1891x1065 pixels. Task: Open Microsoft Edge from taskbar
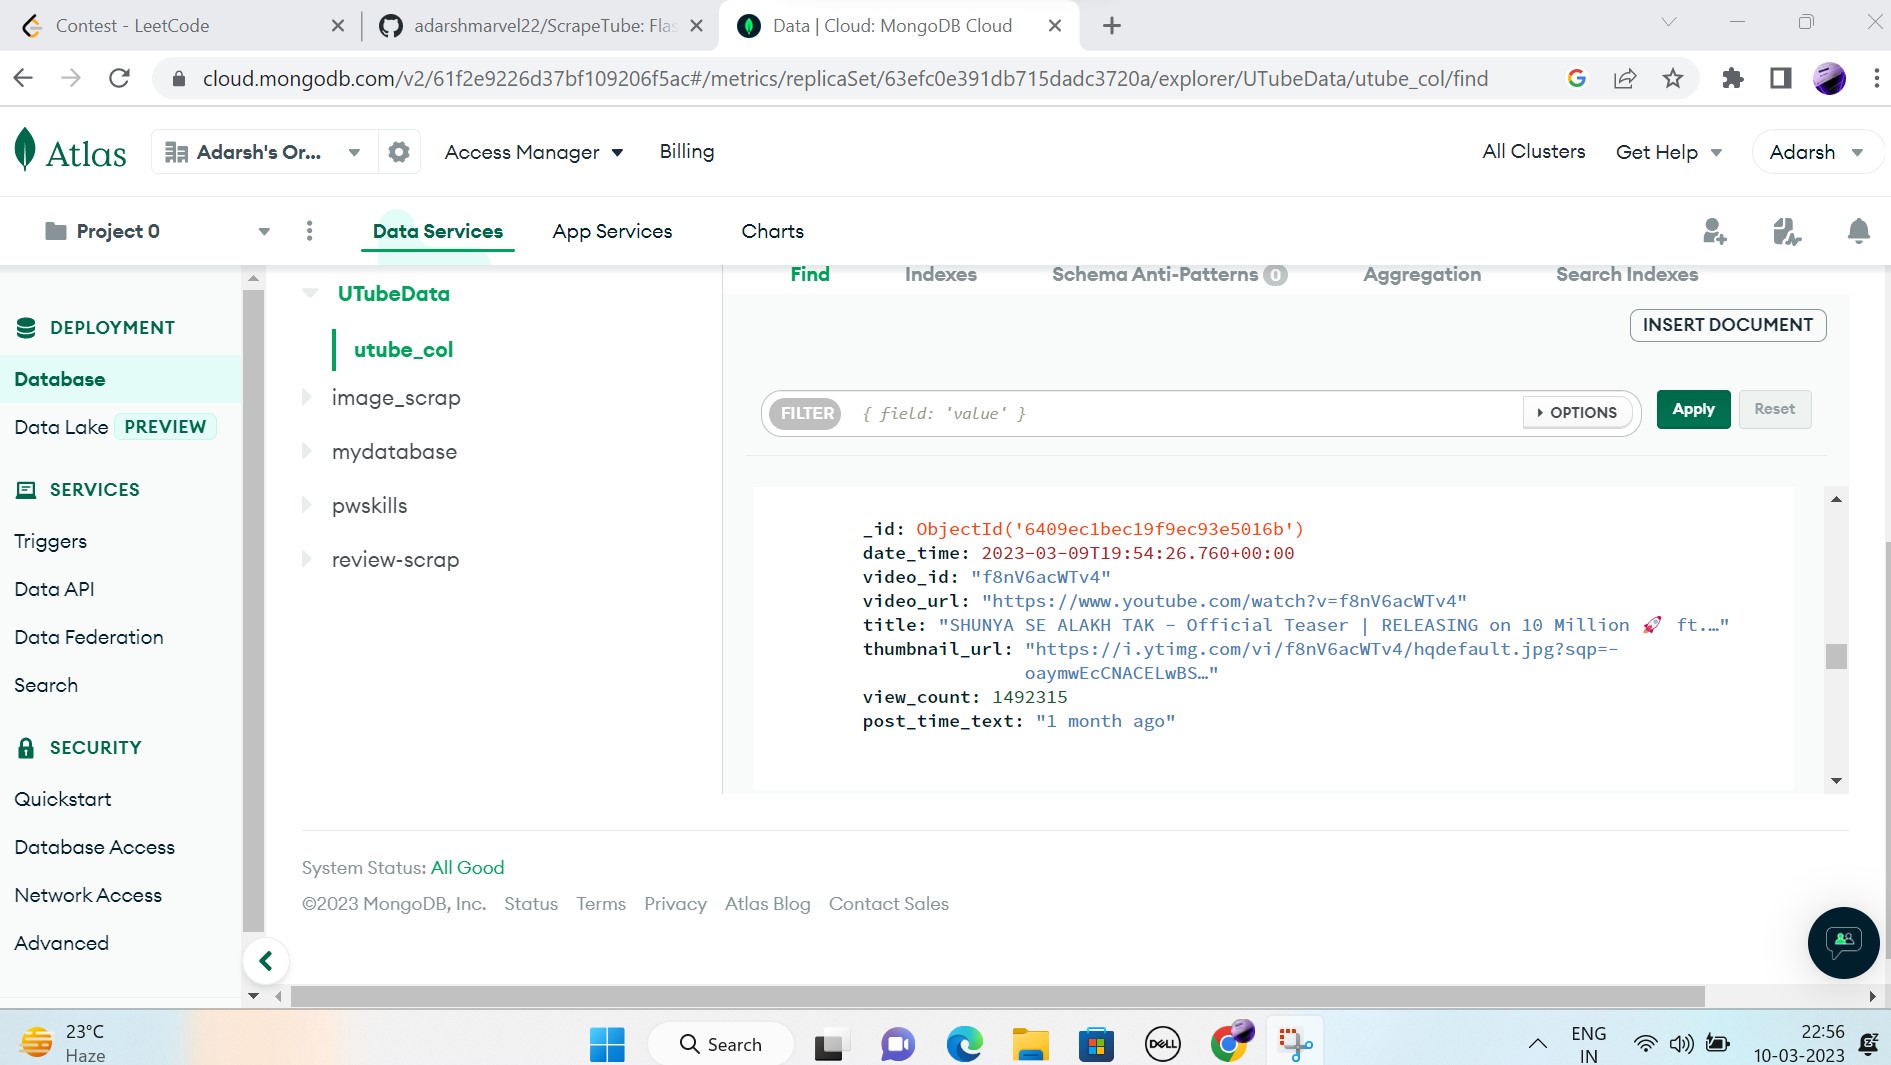[964, 1044]
